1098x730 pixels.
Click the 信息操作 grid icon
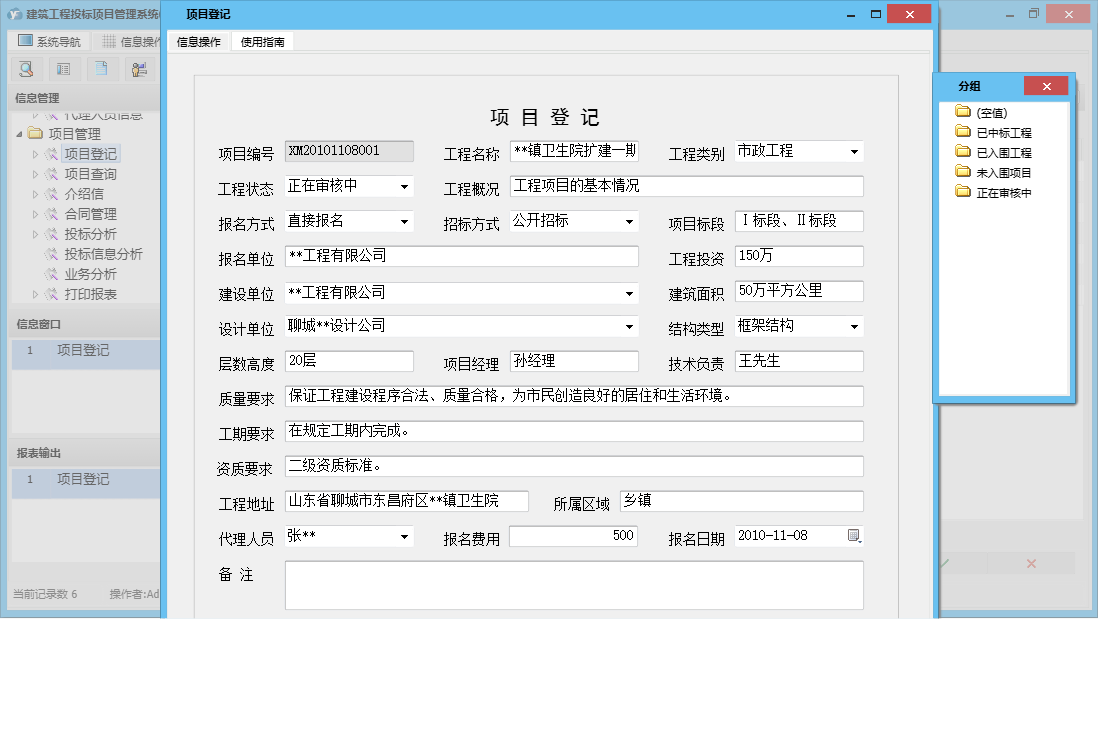point(107,40)
